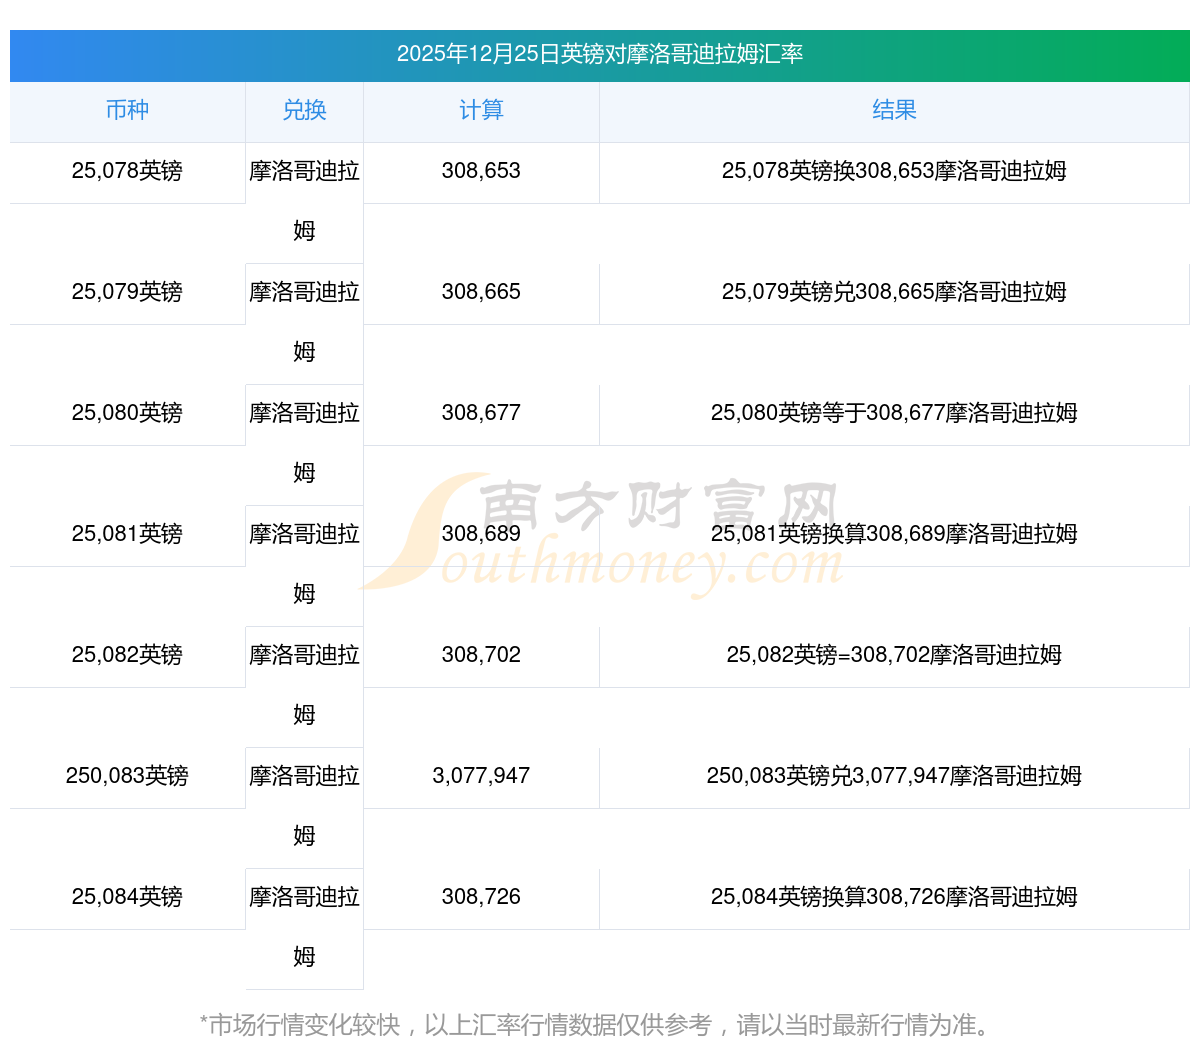Viewport: 1200px width, 1056px height.
Task: Select the 25,084英镑 cell
Action: [127, 897]
